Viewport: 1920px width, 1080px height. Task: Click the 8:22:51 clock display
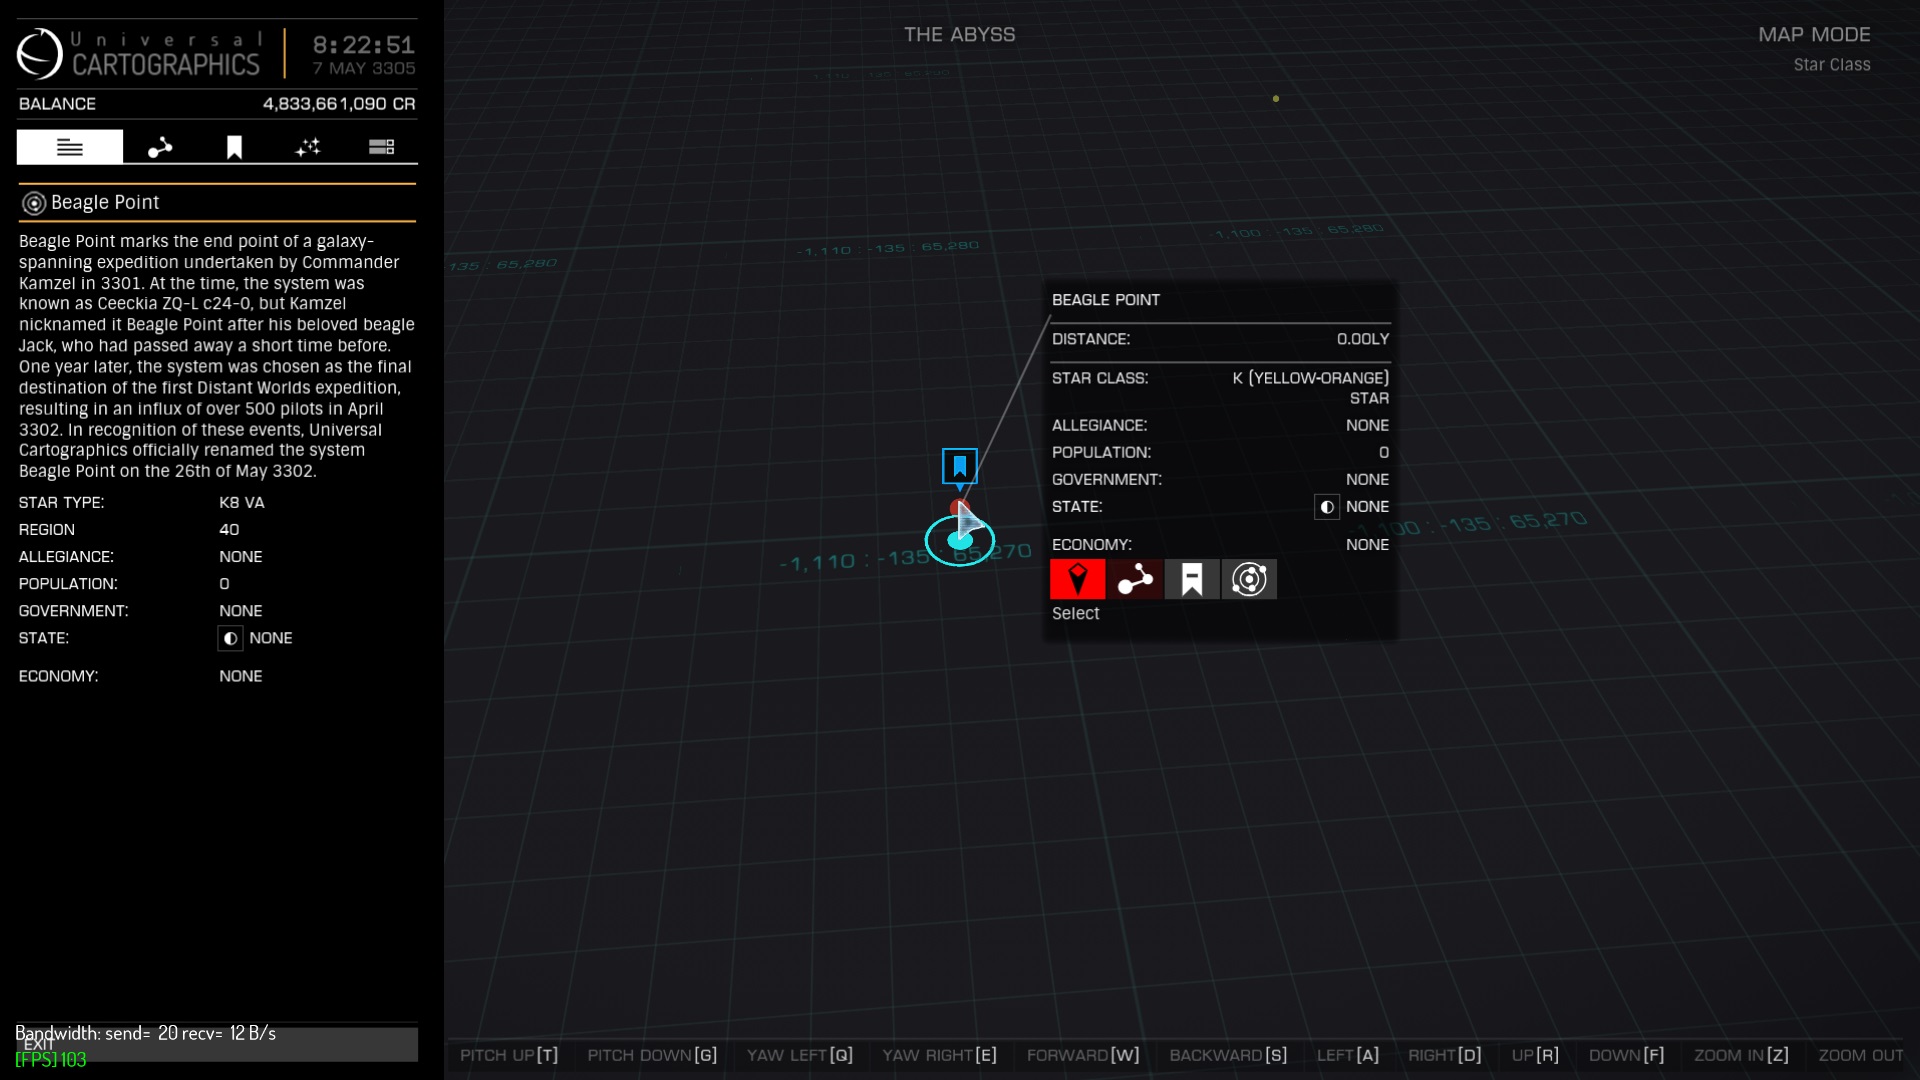(364, 45)
